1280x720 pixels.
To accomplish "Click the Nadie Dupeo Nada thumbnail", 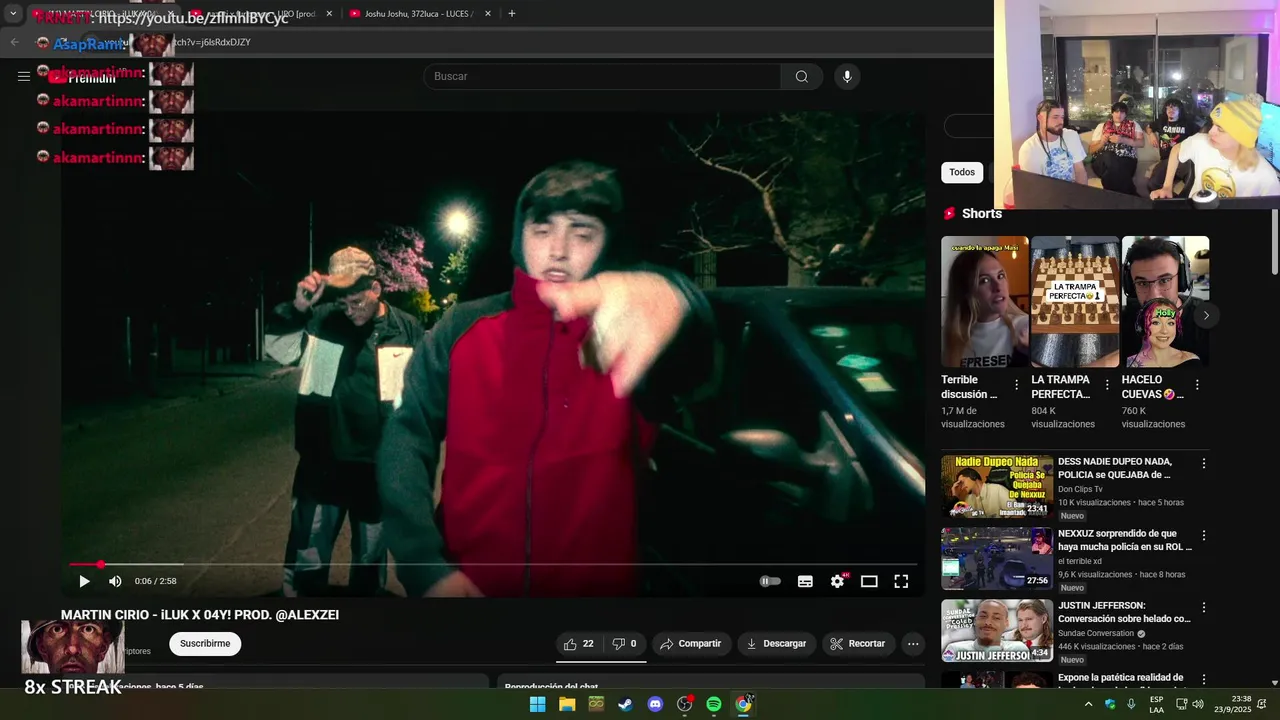I will coord(997,487).
